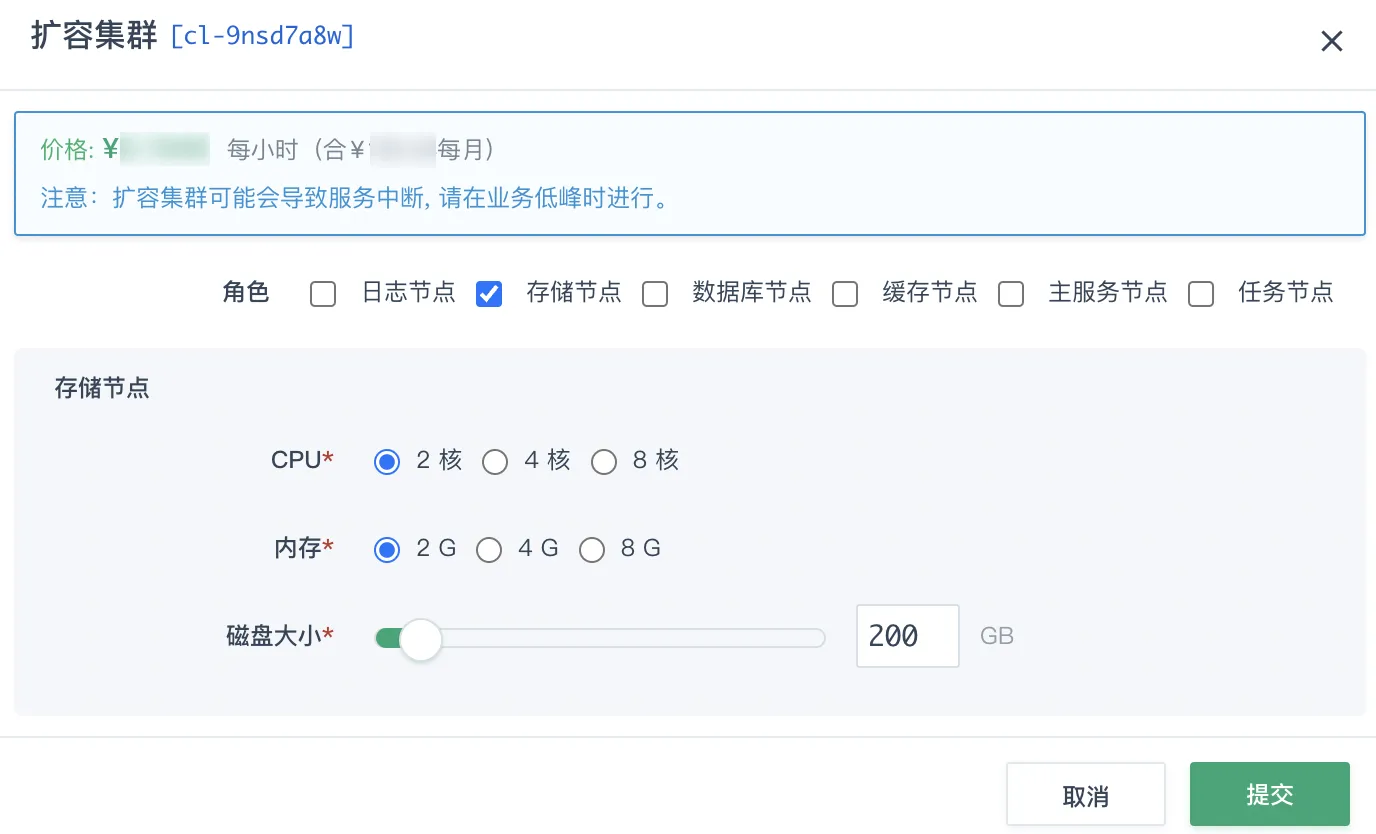
Task: Check the 日志节点 role checkbox
Action: click(x=323, y=294)
